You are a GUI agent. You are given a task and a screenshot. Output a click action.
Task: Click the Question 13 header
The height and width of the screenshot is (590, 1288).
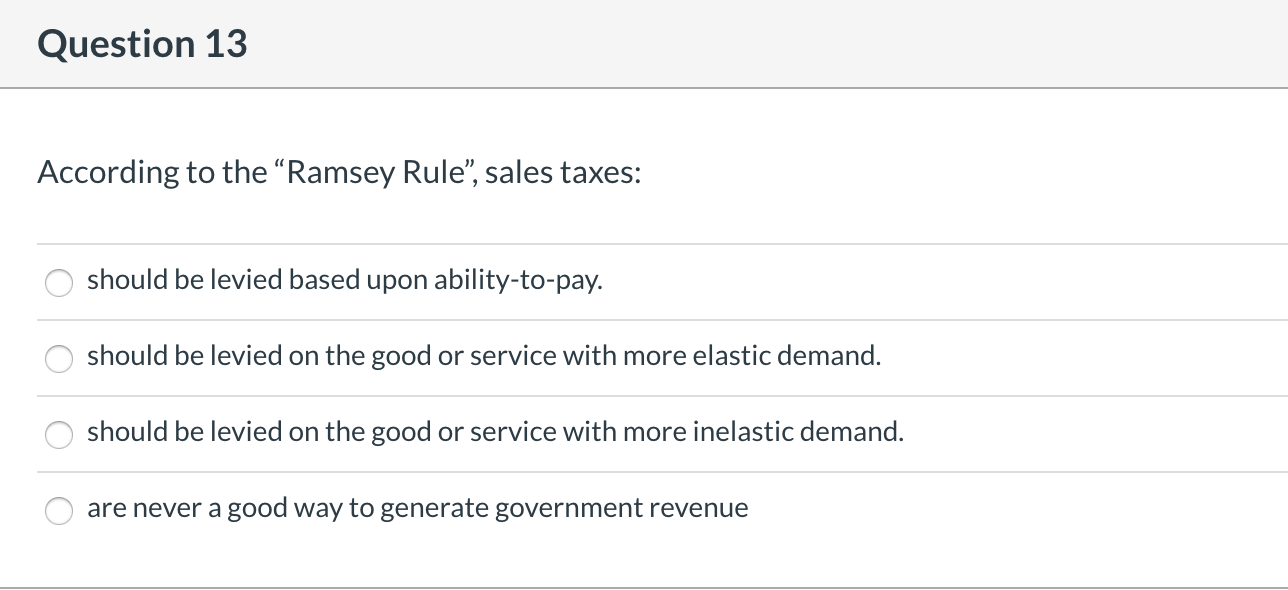(142, 44)
